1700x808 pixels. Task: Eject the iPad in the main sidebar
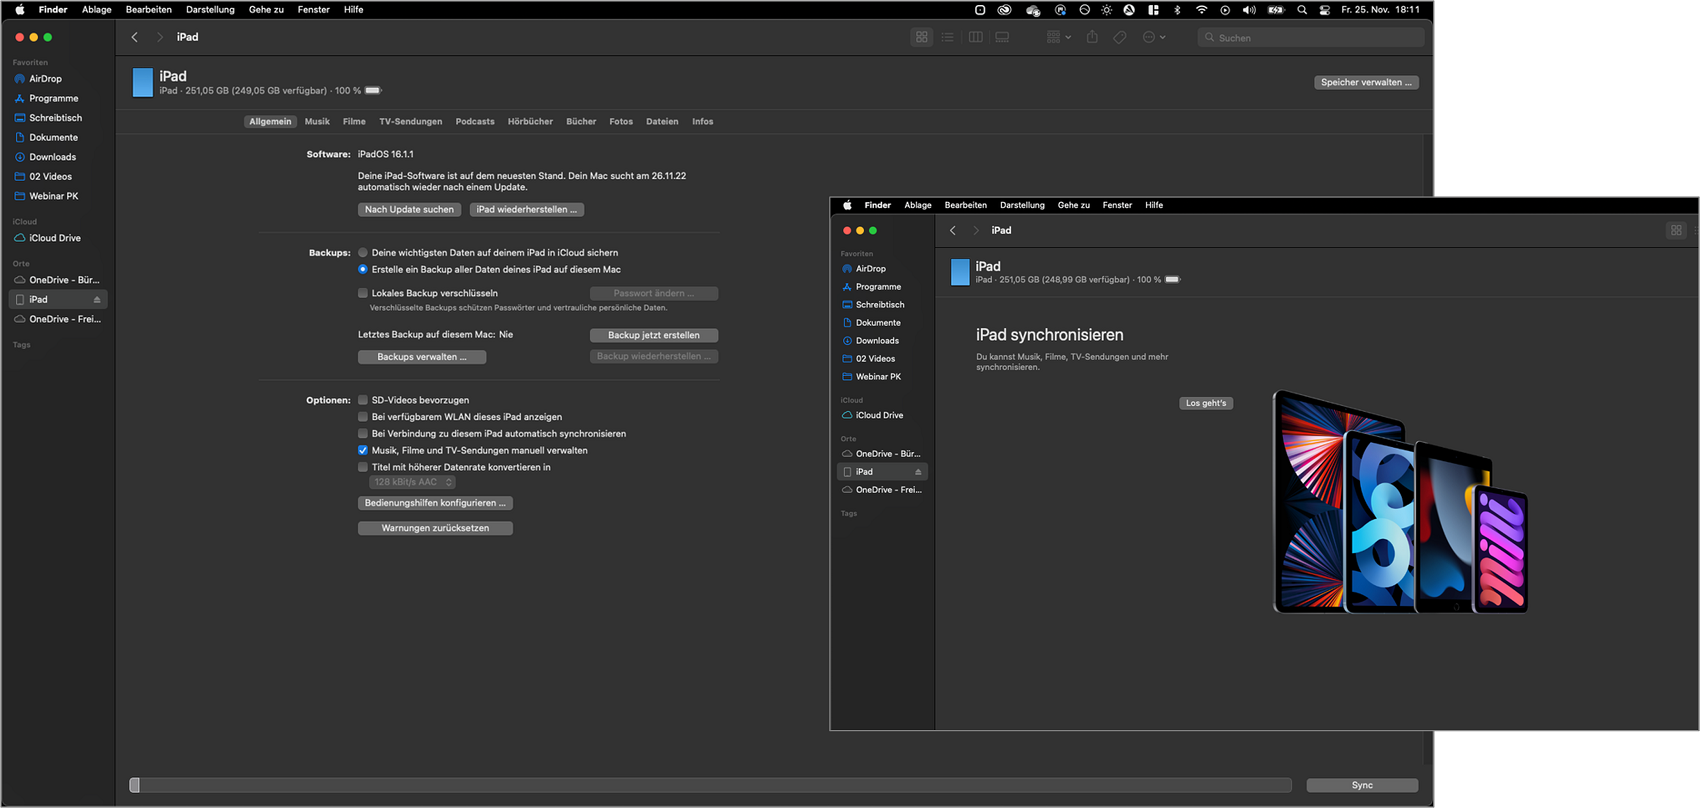[x=97, y=300]
